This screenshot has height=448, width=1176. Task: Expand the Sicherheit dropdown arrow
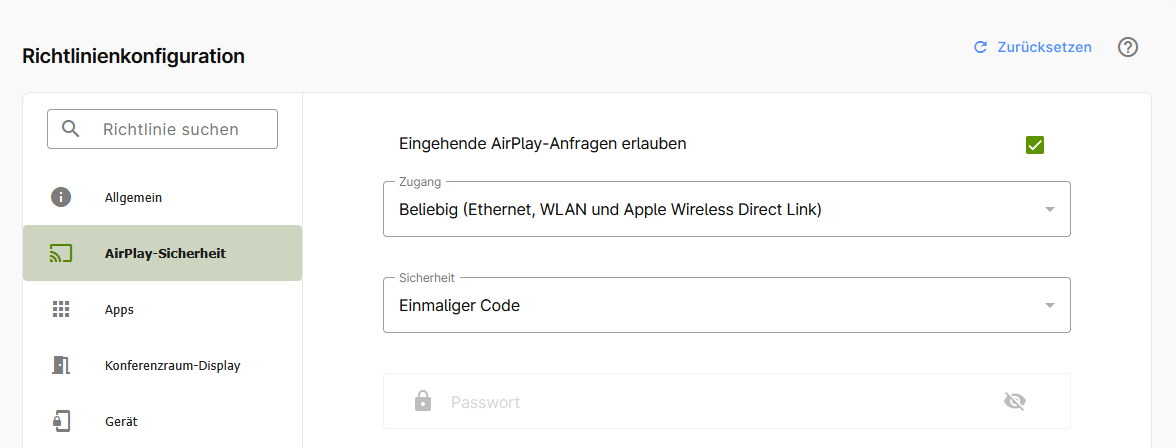tap(1050, 305)
